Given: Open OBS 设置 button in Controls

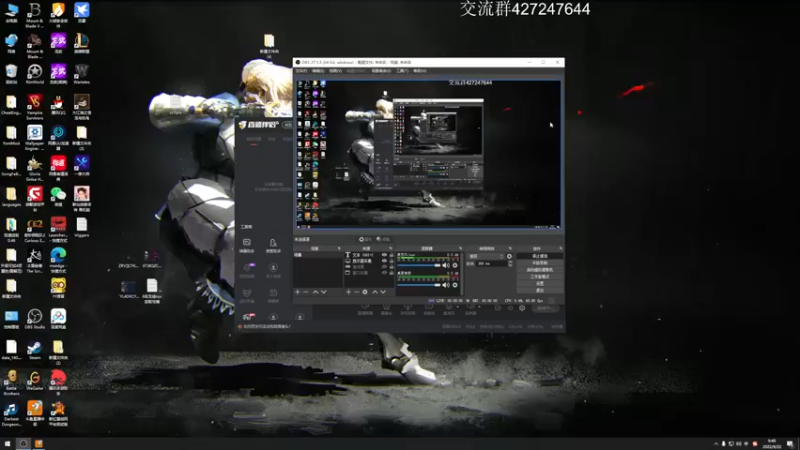Looking at the screenshot, I should coord(540,283).
